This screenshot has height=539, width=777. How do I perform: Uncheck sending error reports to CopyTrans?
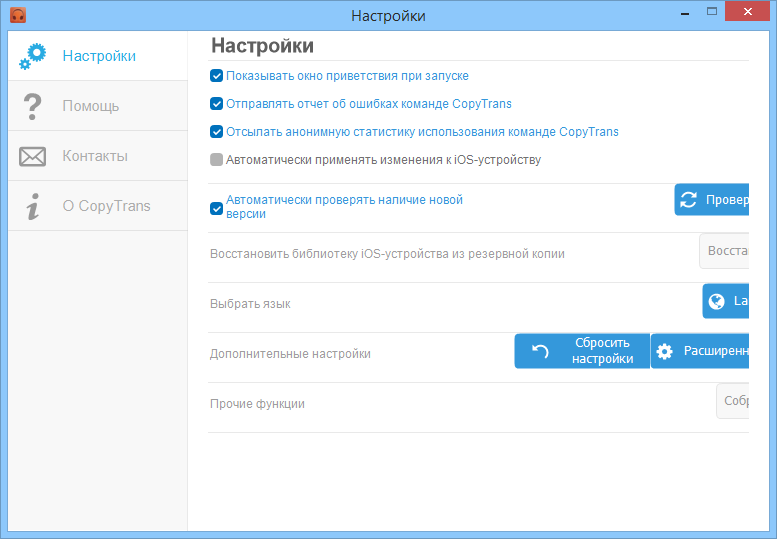click(217, 103)
